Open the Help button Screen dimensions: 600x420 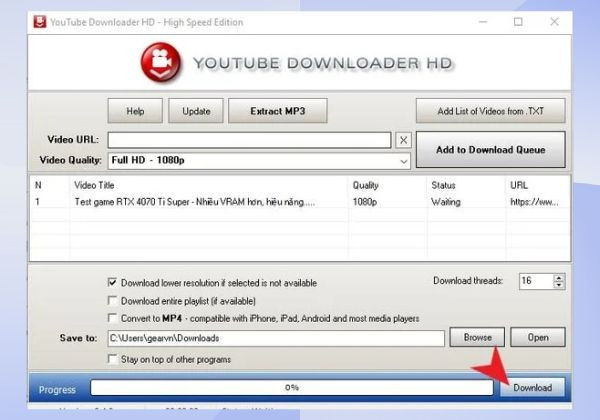pyautogui.click(x=135, y=111)
